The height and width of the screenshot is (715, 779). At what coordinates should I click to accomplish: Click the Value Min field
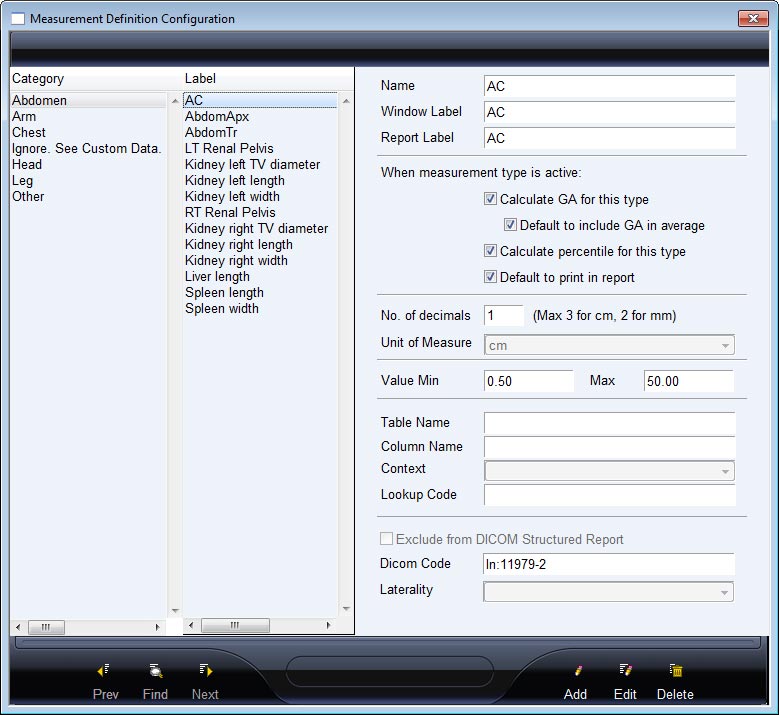[529, 381]
